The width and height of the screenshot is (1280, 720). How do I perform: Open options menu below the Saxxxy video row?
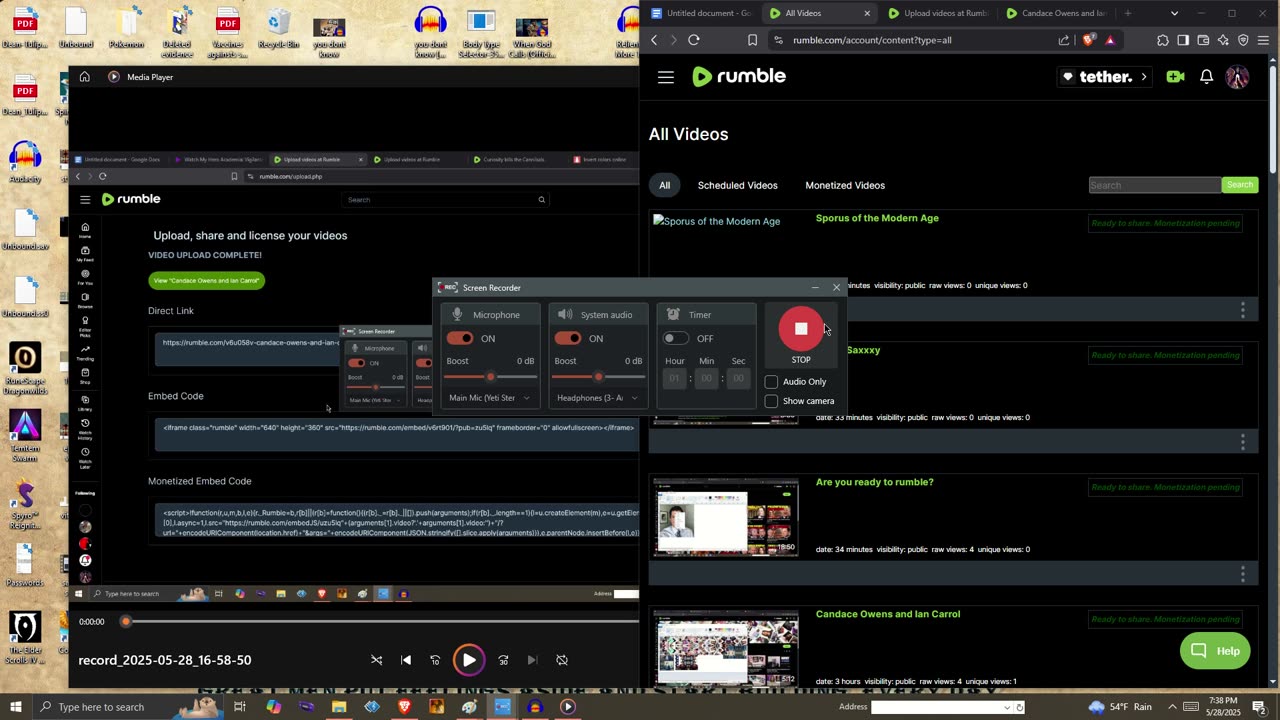(x=1243, y=442)
